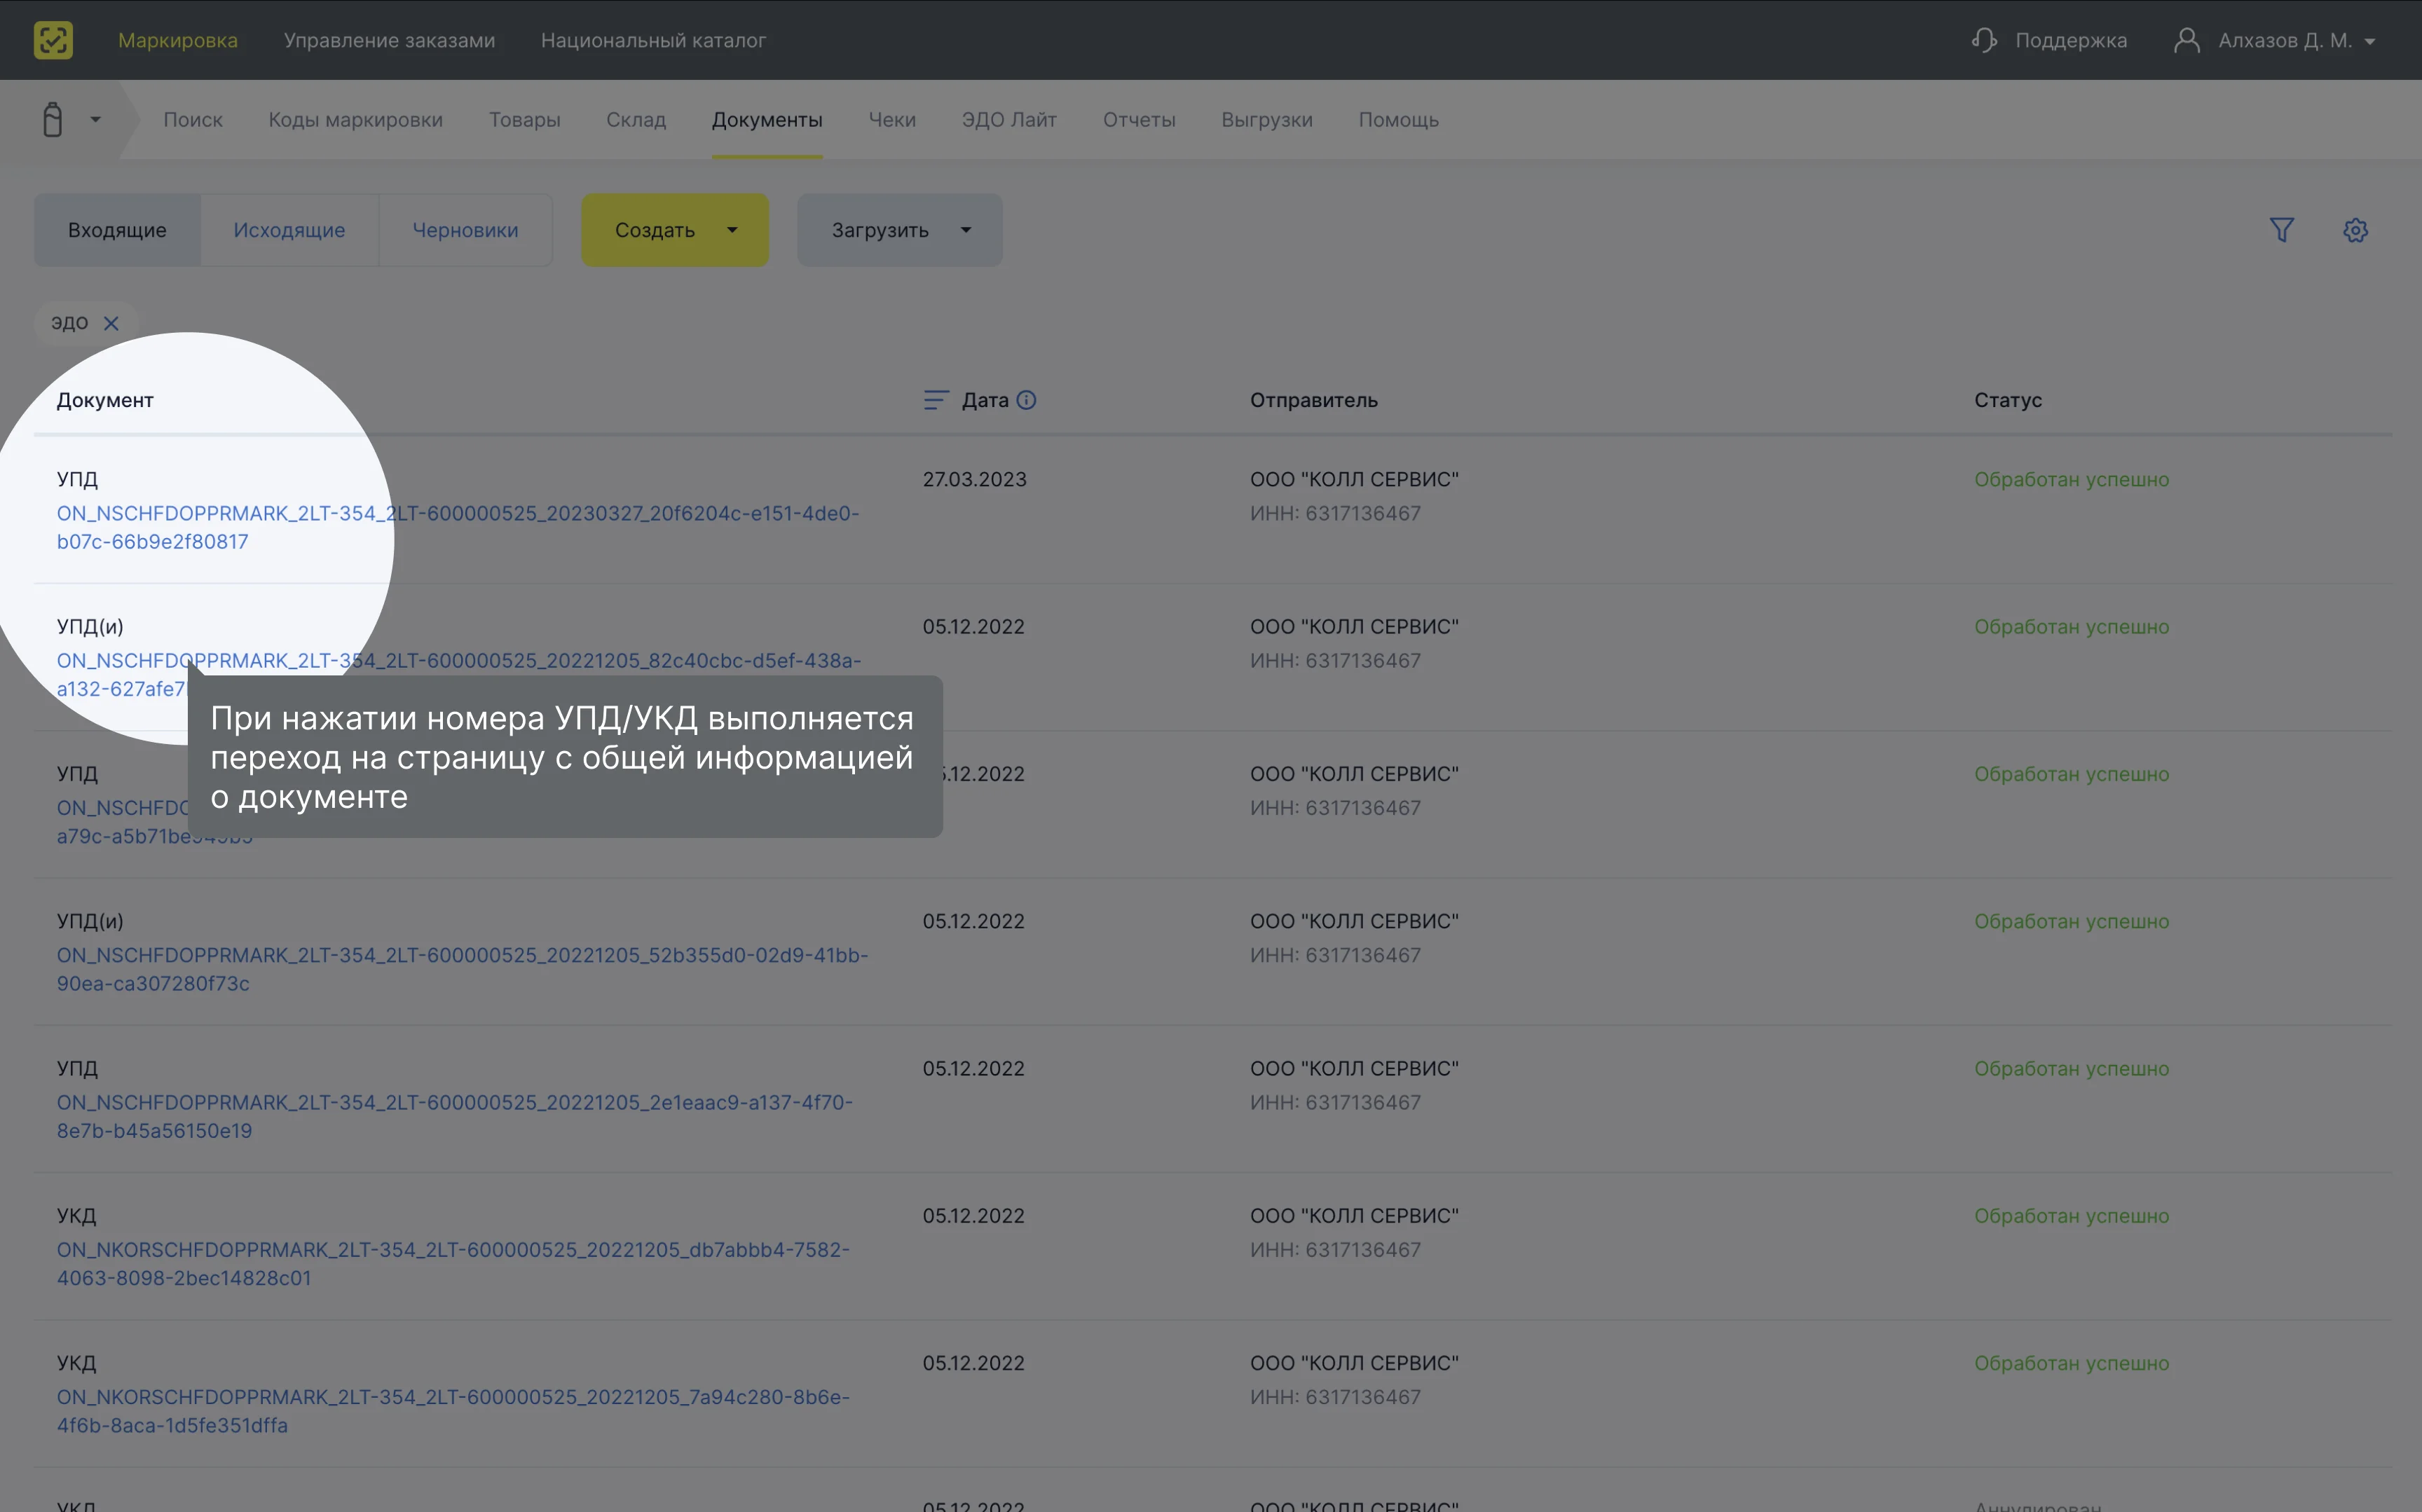Viewport: 2422px width, 1512px height.
Task: Go to the ЭДО Лайт tab
Action: 1009,119
